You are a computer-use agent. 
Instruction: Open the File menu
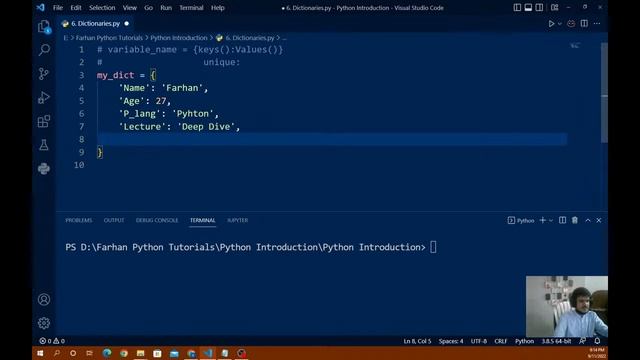(58, 8)
